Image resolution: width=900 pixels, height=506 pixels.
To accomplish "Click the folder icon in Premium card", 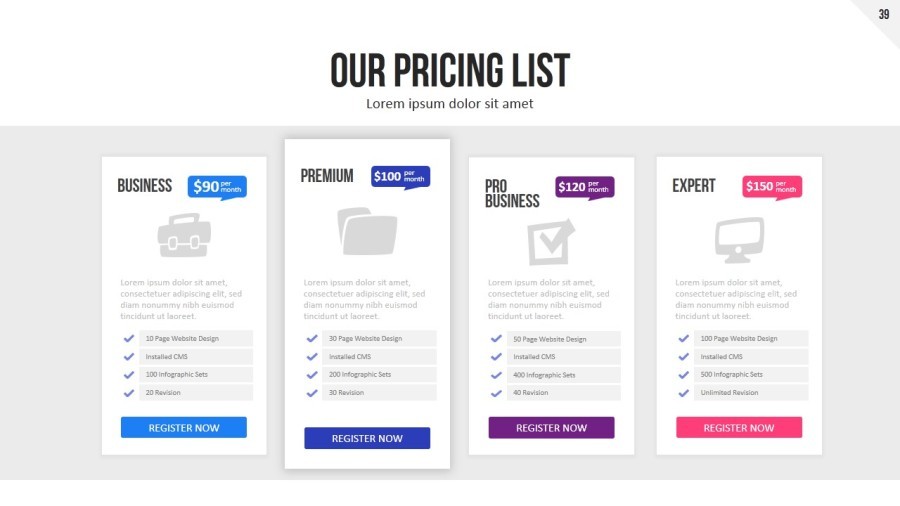I will [367, 231].
